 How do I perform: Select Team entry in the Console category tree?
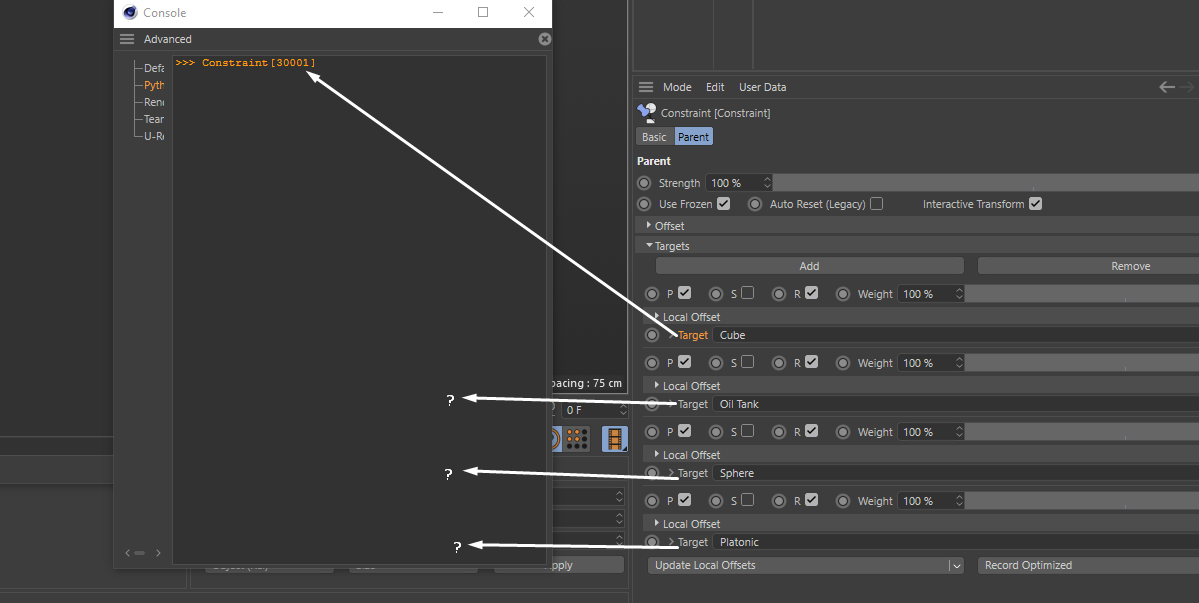click(x=154, y=118)
